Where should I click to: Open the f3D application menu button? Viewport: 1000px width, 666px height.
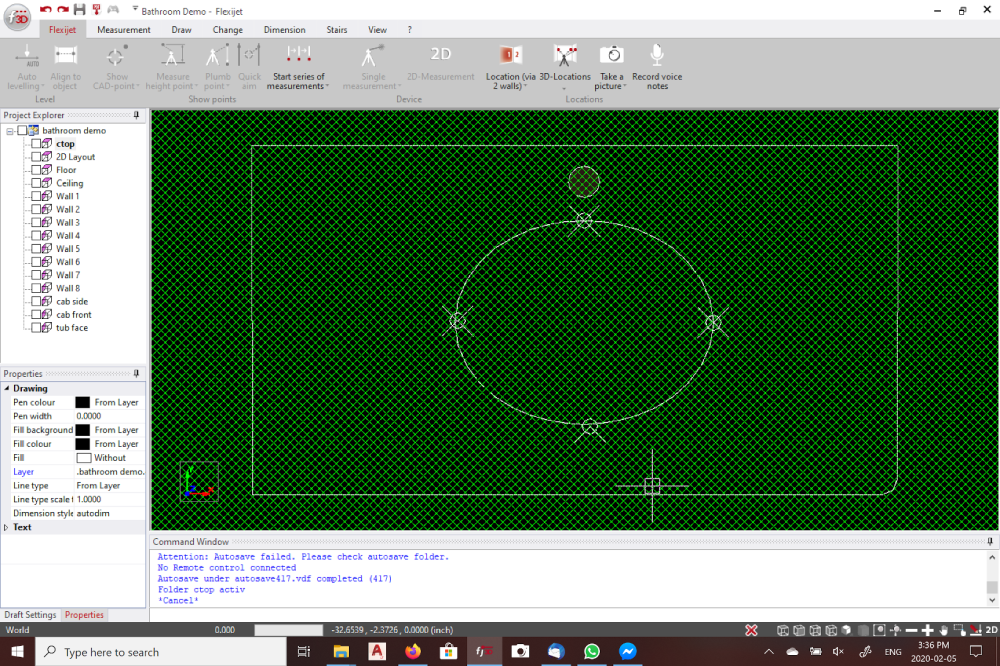click(x=17, y=17)
